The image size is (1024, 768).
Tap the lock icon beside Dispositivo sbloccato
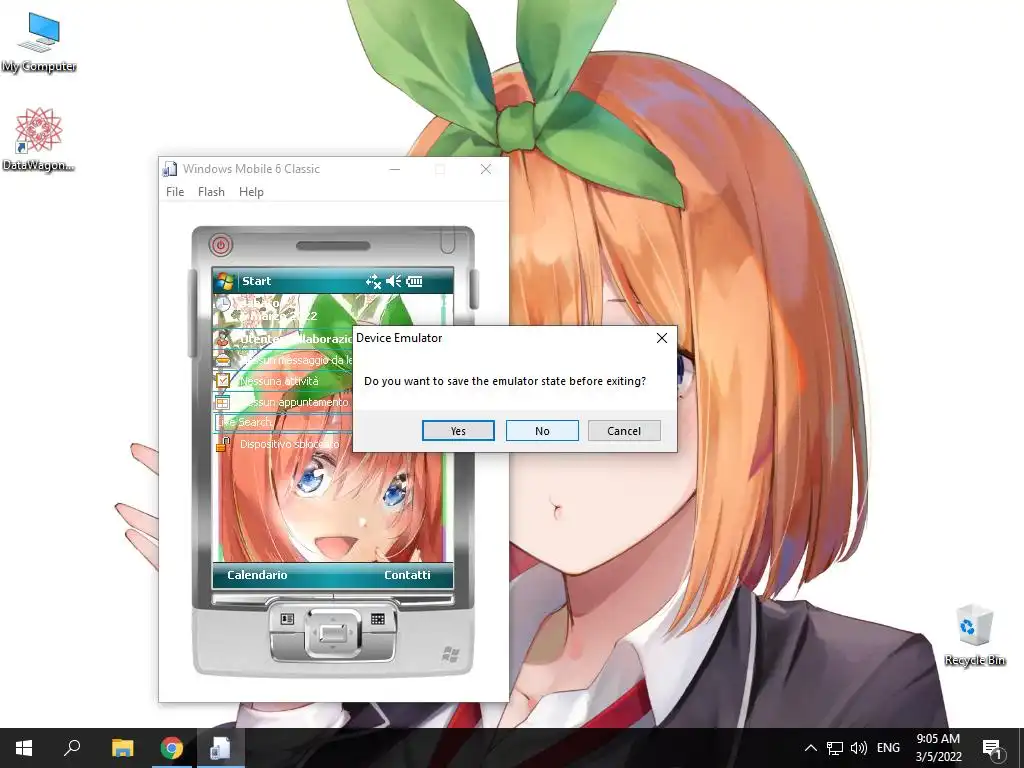pyautogui.click(x=223, y=444)
